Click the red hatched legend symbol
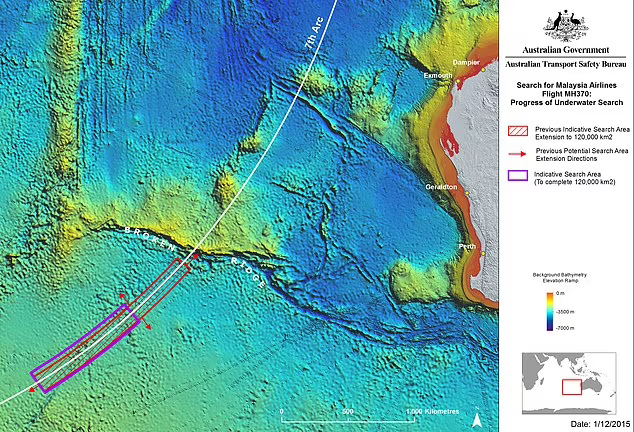The height and width of the screenshot is (432, 634). 516,131
